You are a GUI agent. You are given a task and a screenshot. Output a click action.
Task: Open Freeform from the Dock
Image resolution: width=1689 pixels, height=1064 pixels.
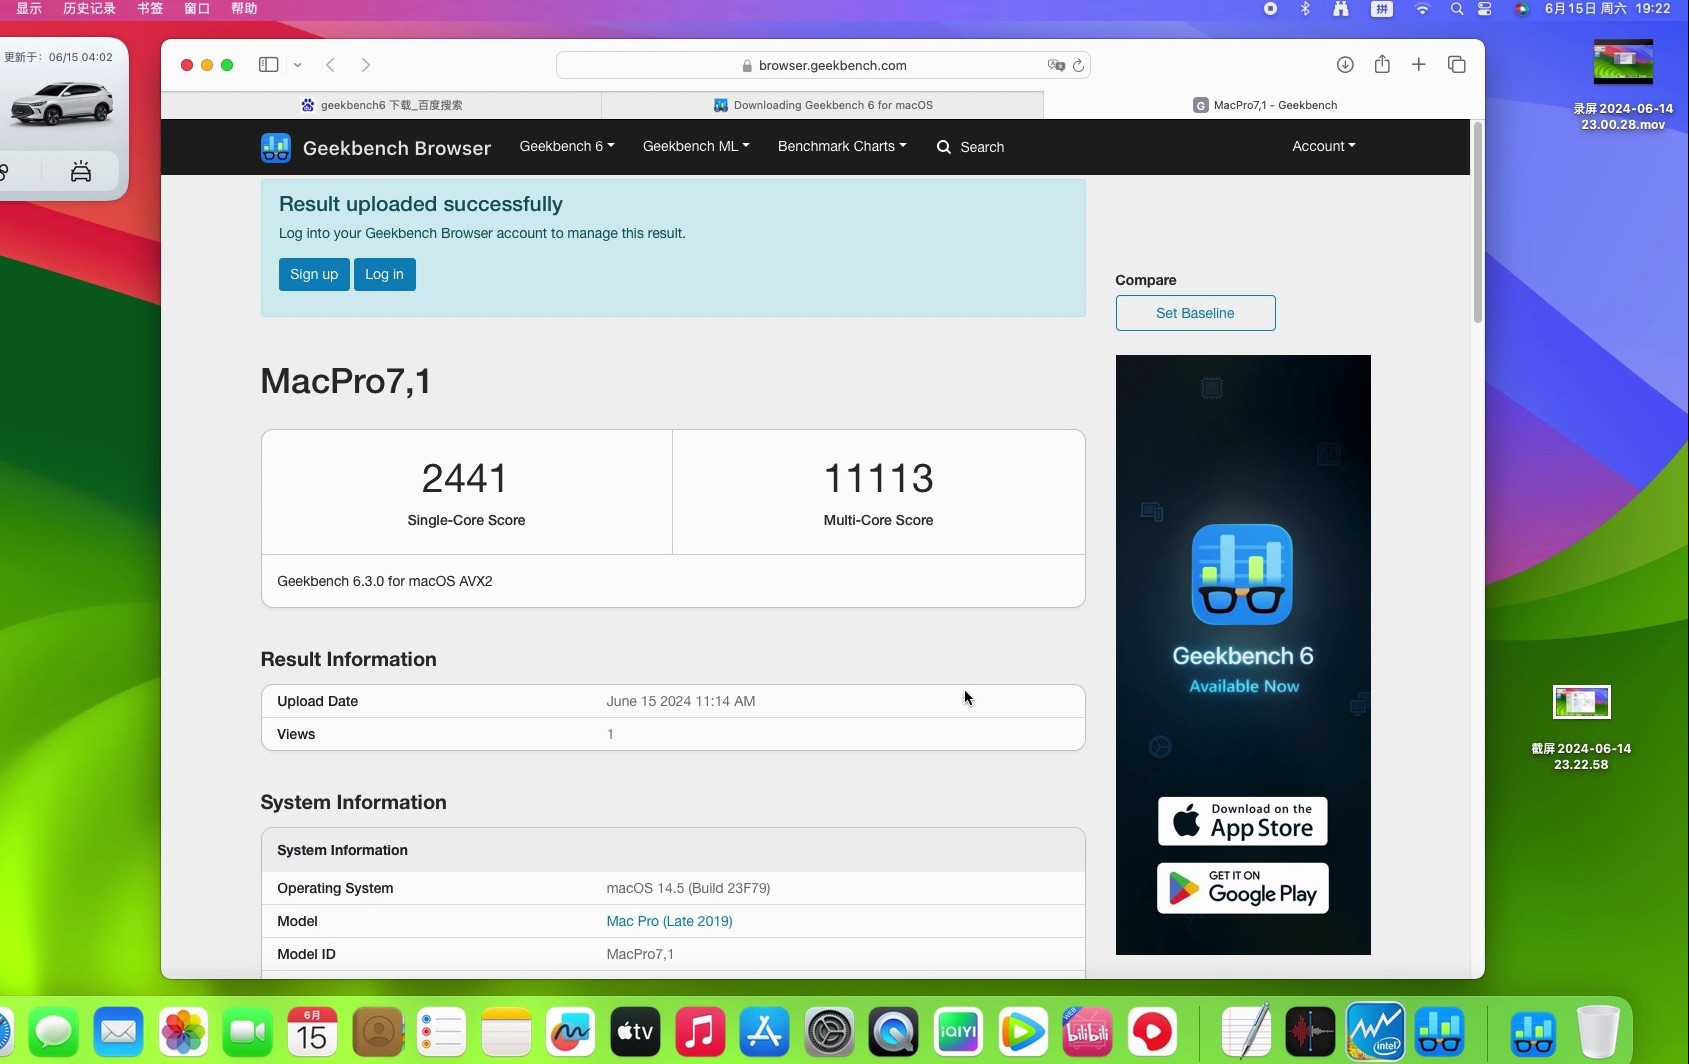point(571,1032)
